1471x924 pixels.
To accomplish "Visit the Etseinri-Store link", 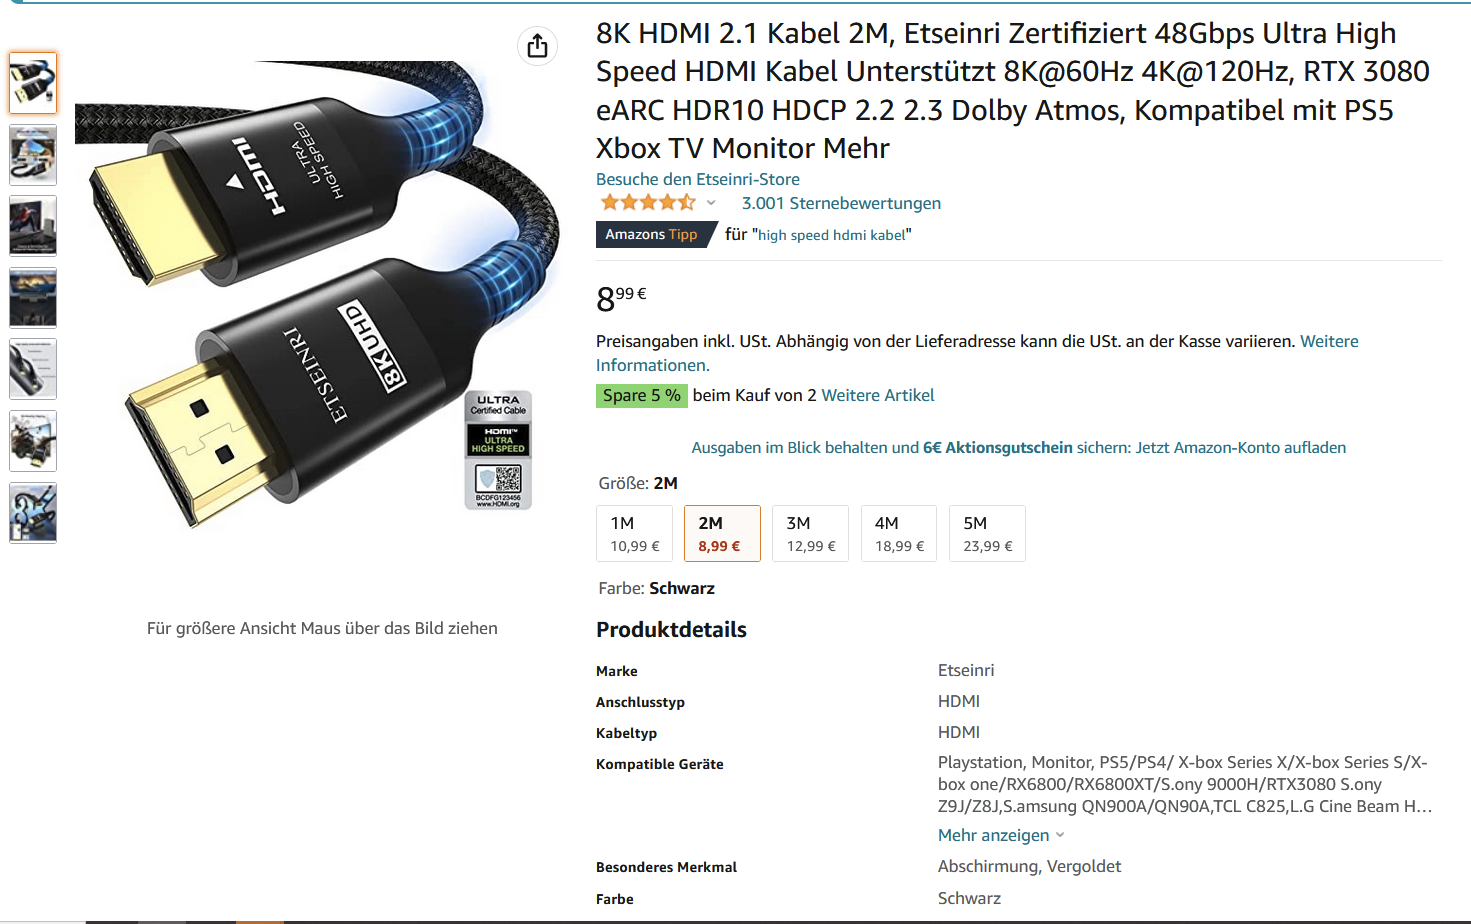I will [698, 179].
